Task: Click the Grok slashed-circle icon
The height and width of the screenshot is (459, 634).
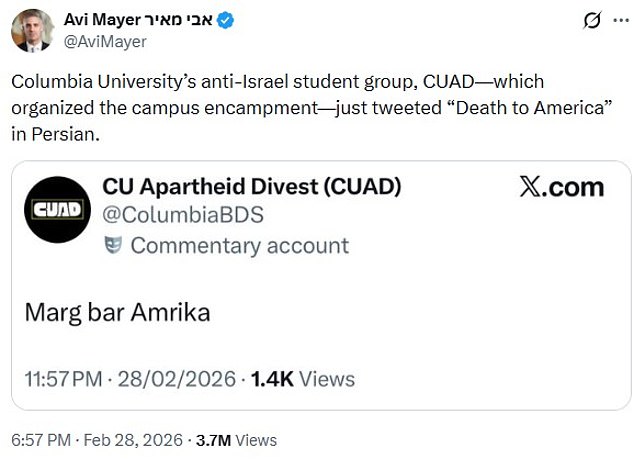Action: coord(562,21)
